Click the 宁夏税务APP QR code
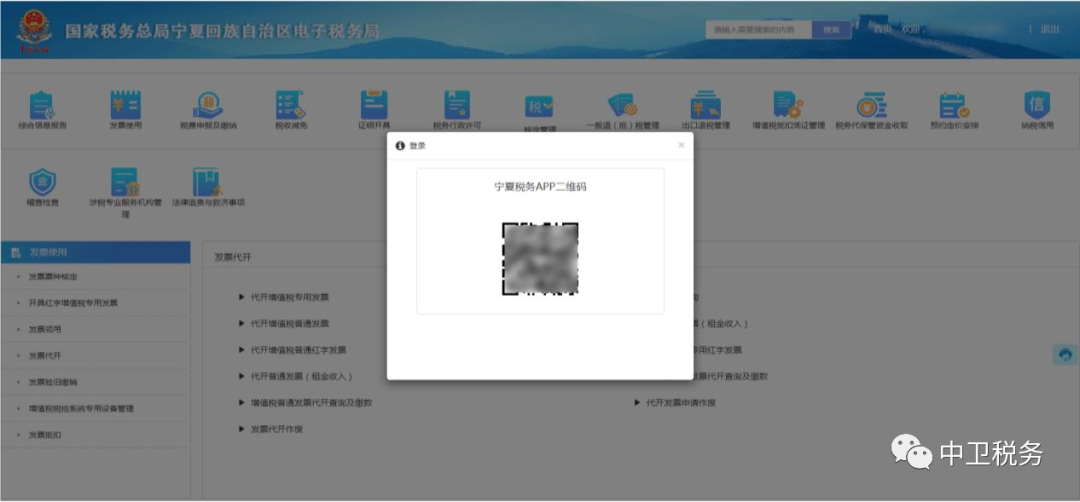This screenshot has width=1080, height=502. pyautogui.click(x=540, y=259)
